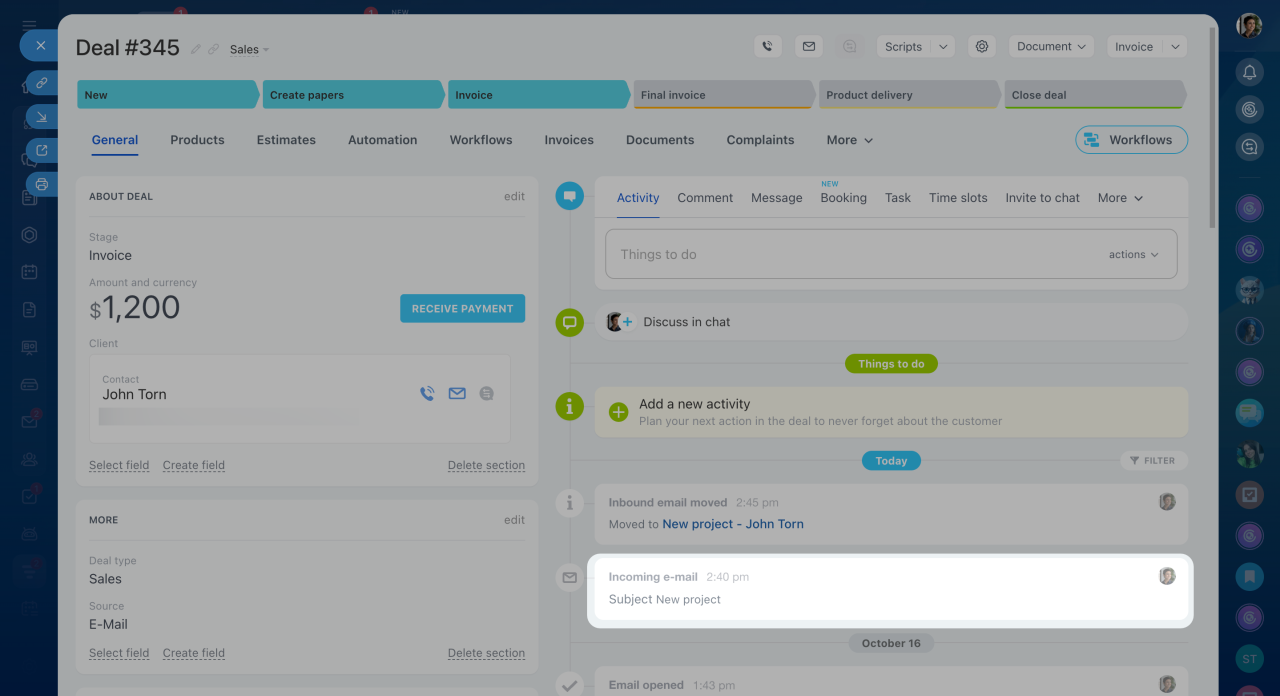Open the actions dropdown in activity box
The width and height of the screenshot is (1280, 696).
pyautogui.click(x=1133, y=255)
